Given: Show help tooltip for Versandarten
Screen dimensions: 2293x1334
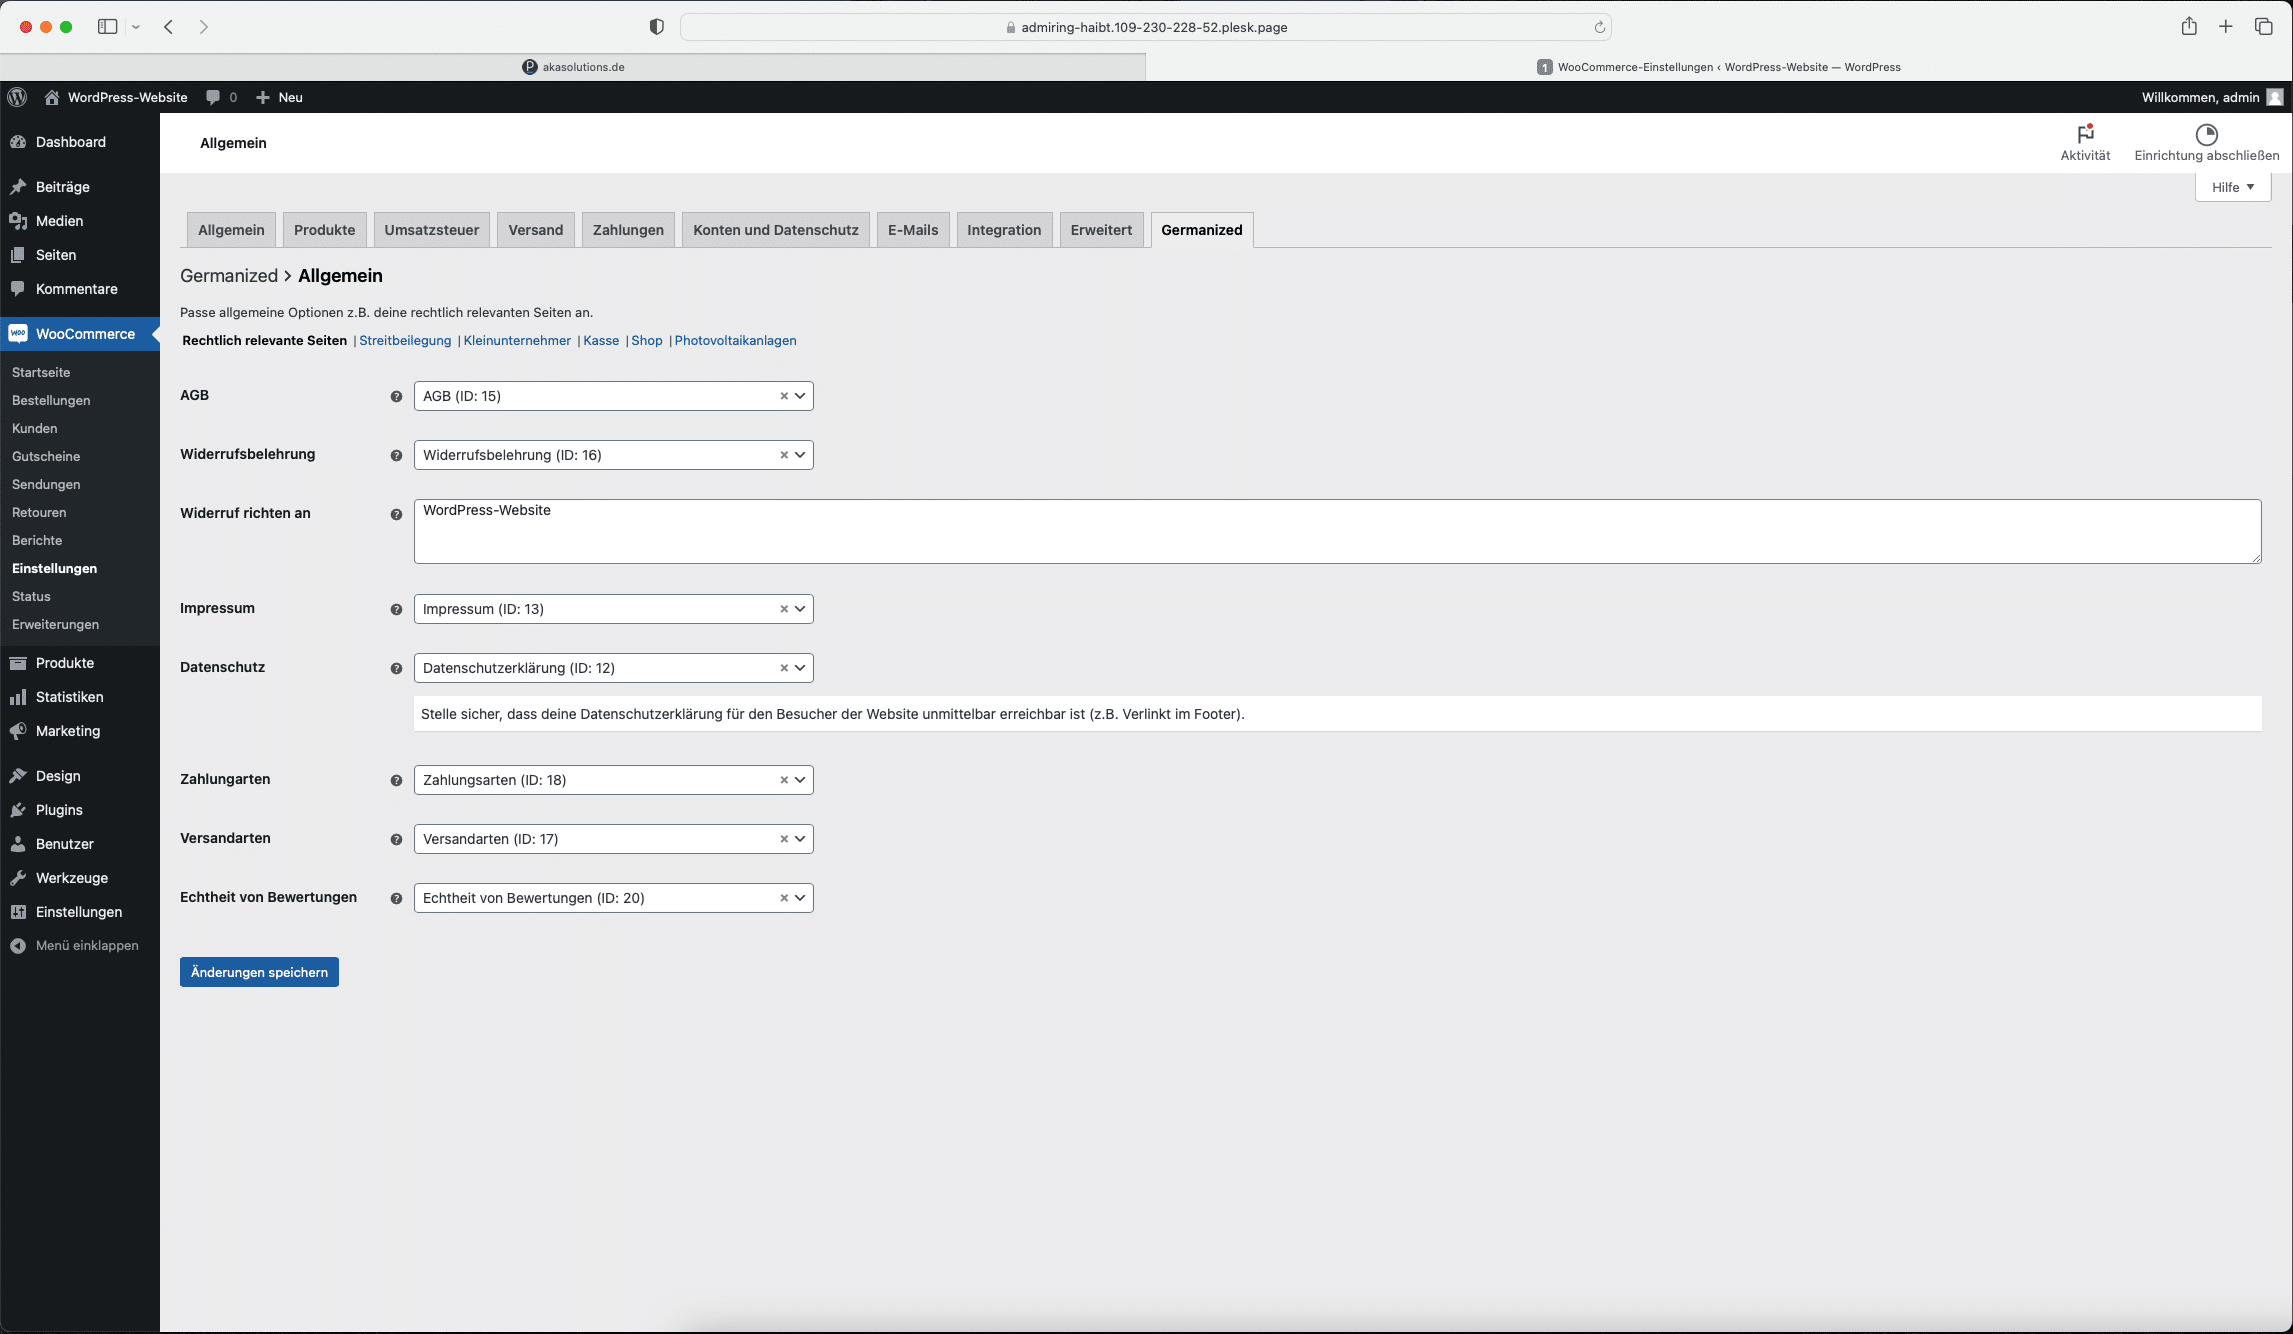Looking at the screenshot, I should point(396,840).
